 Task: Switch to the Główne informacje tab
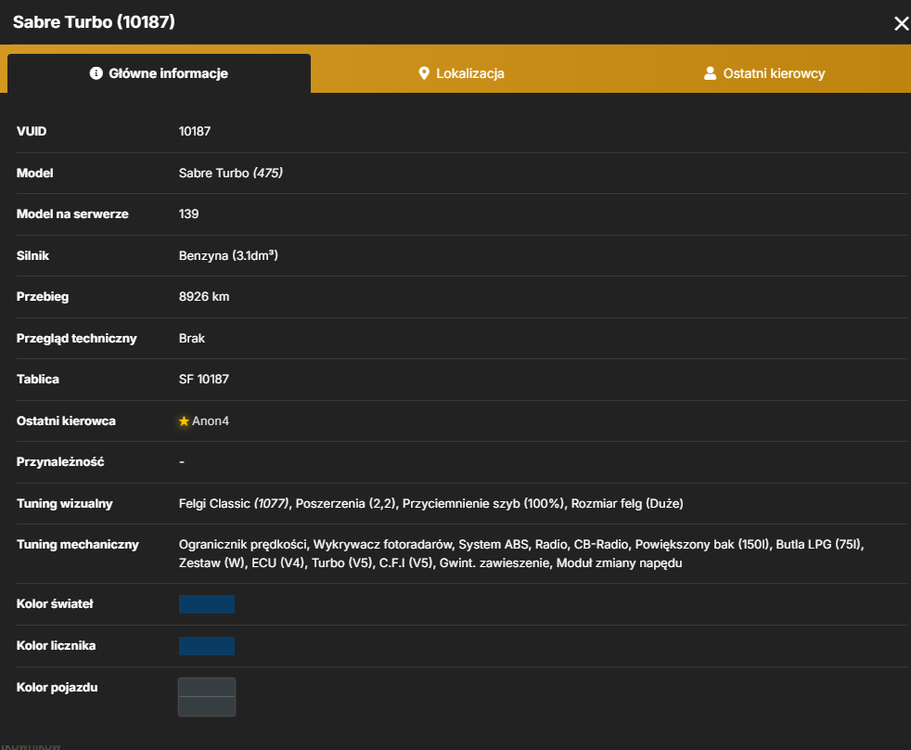[x=159, y=74]
